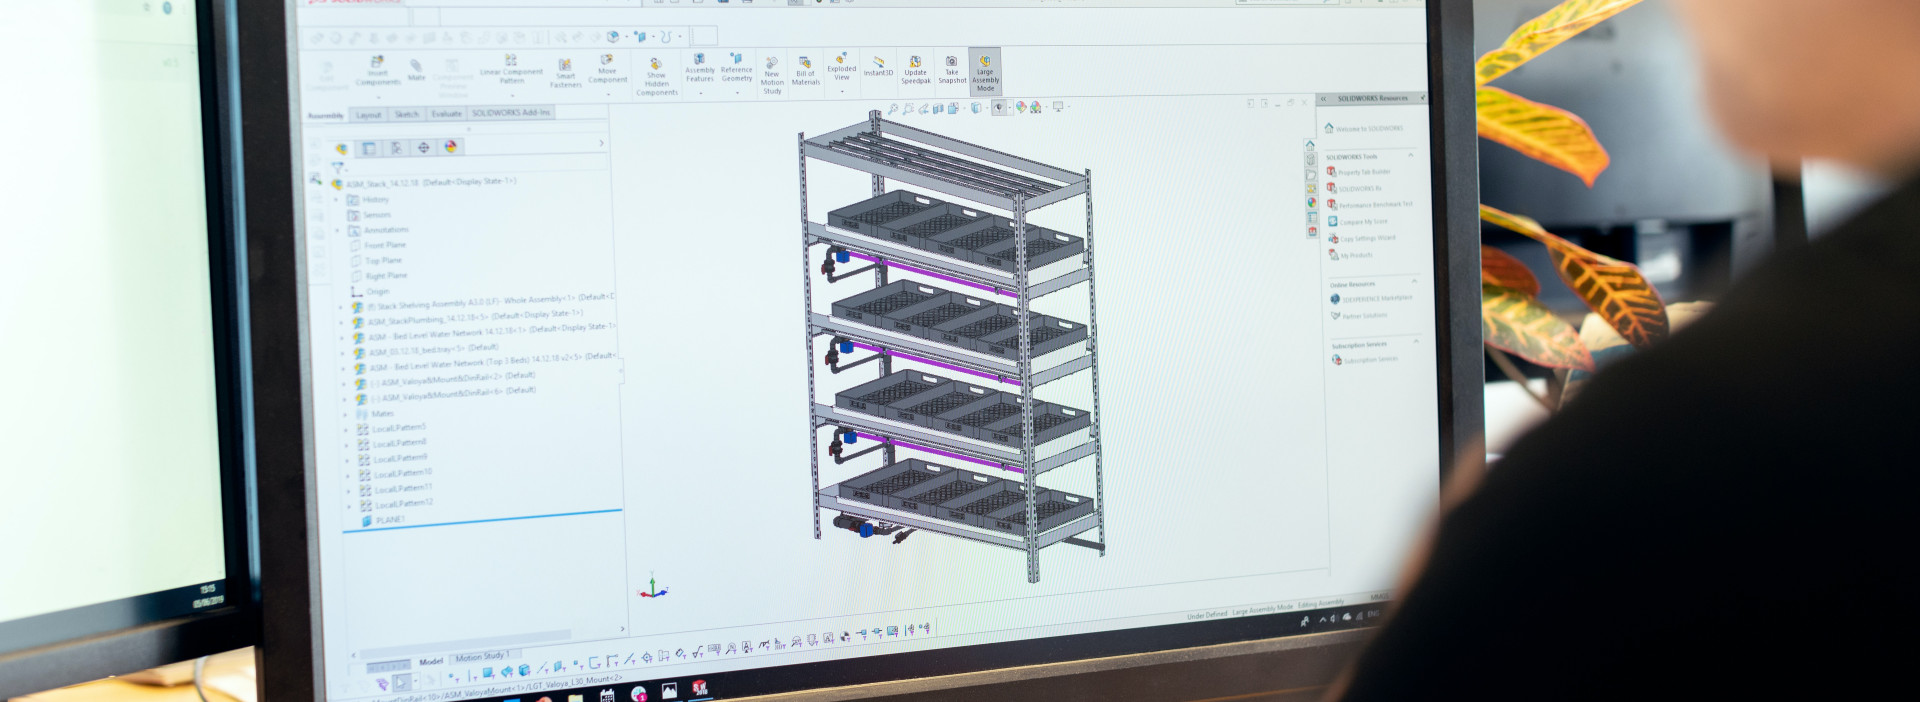Open the DisplayManager appearance tab icon
1920x702 pixels.
[x=451, y=147]
